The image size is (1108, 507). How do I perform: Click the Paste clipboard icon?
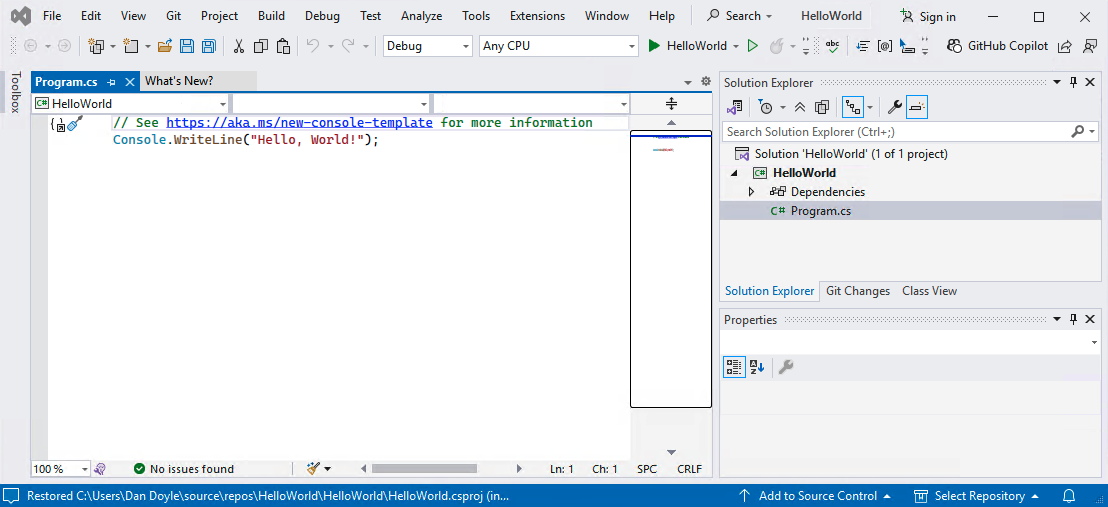(283, 46)
